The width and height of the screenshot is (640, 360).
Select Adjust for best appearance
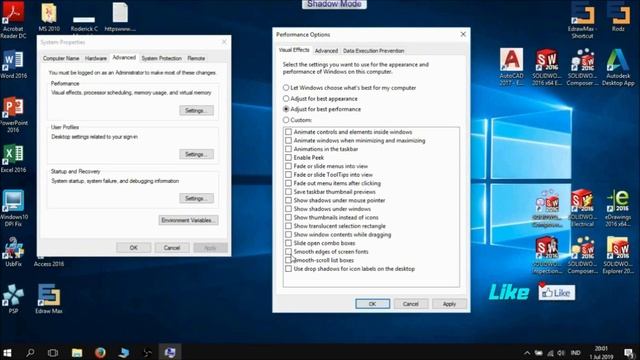(x=320, y=99)
